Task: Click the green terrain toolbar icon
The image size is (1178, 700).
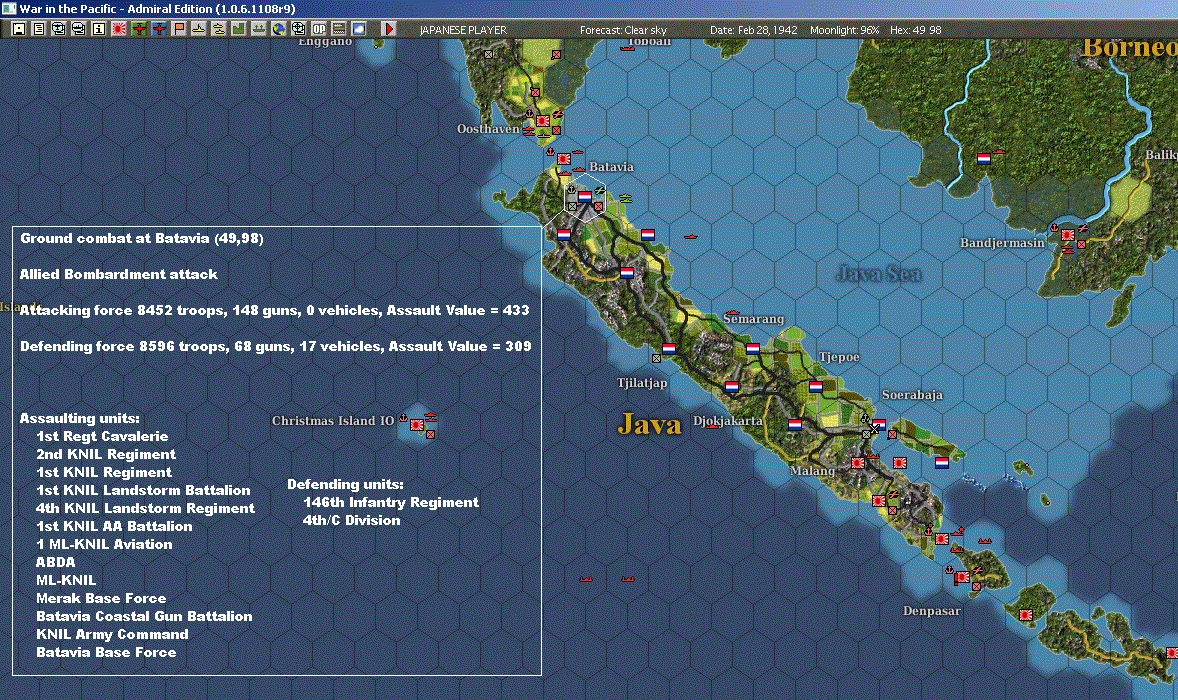Action: (x=238, y=29)
